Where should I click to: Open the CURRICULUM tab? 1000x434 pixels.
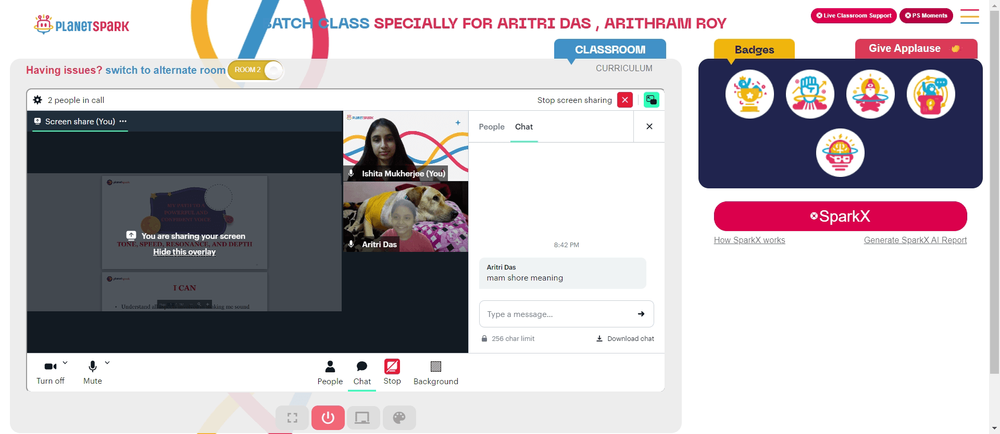tap(624, 68)
